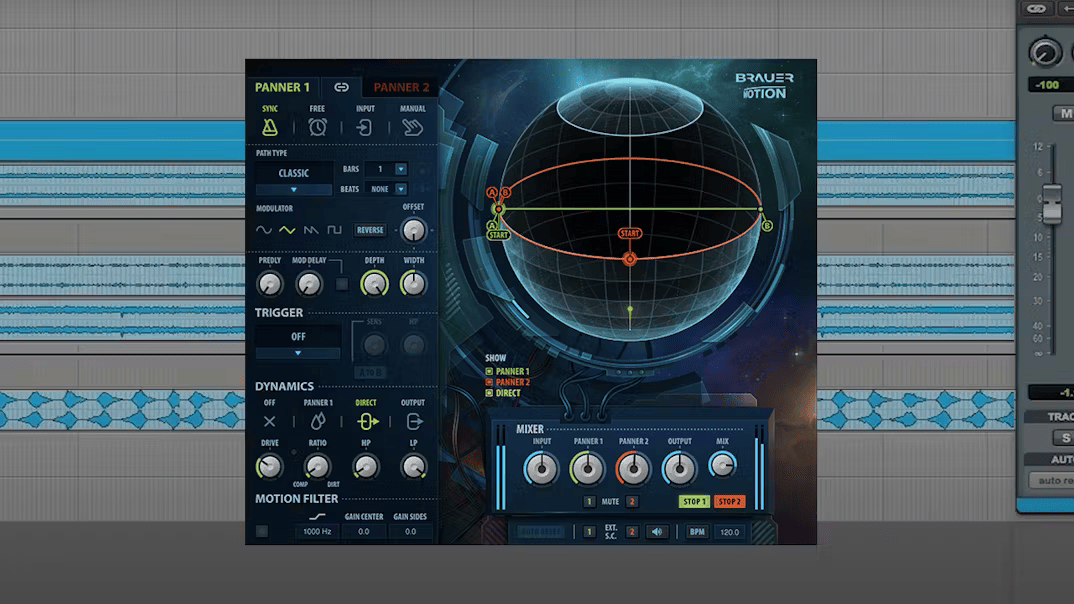1074x604 pixels.
Task: Click the A to B trigger button
Action: click(x=371, y=372)
